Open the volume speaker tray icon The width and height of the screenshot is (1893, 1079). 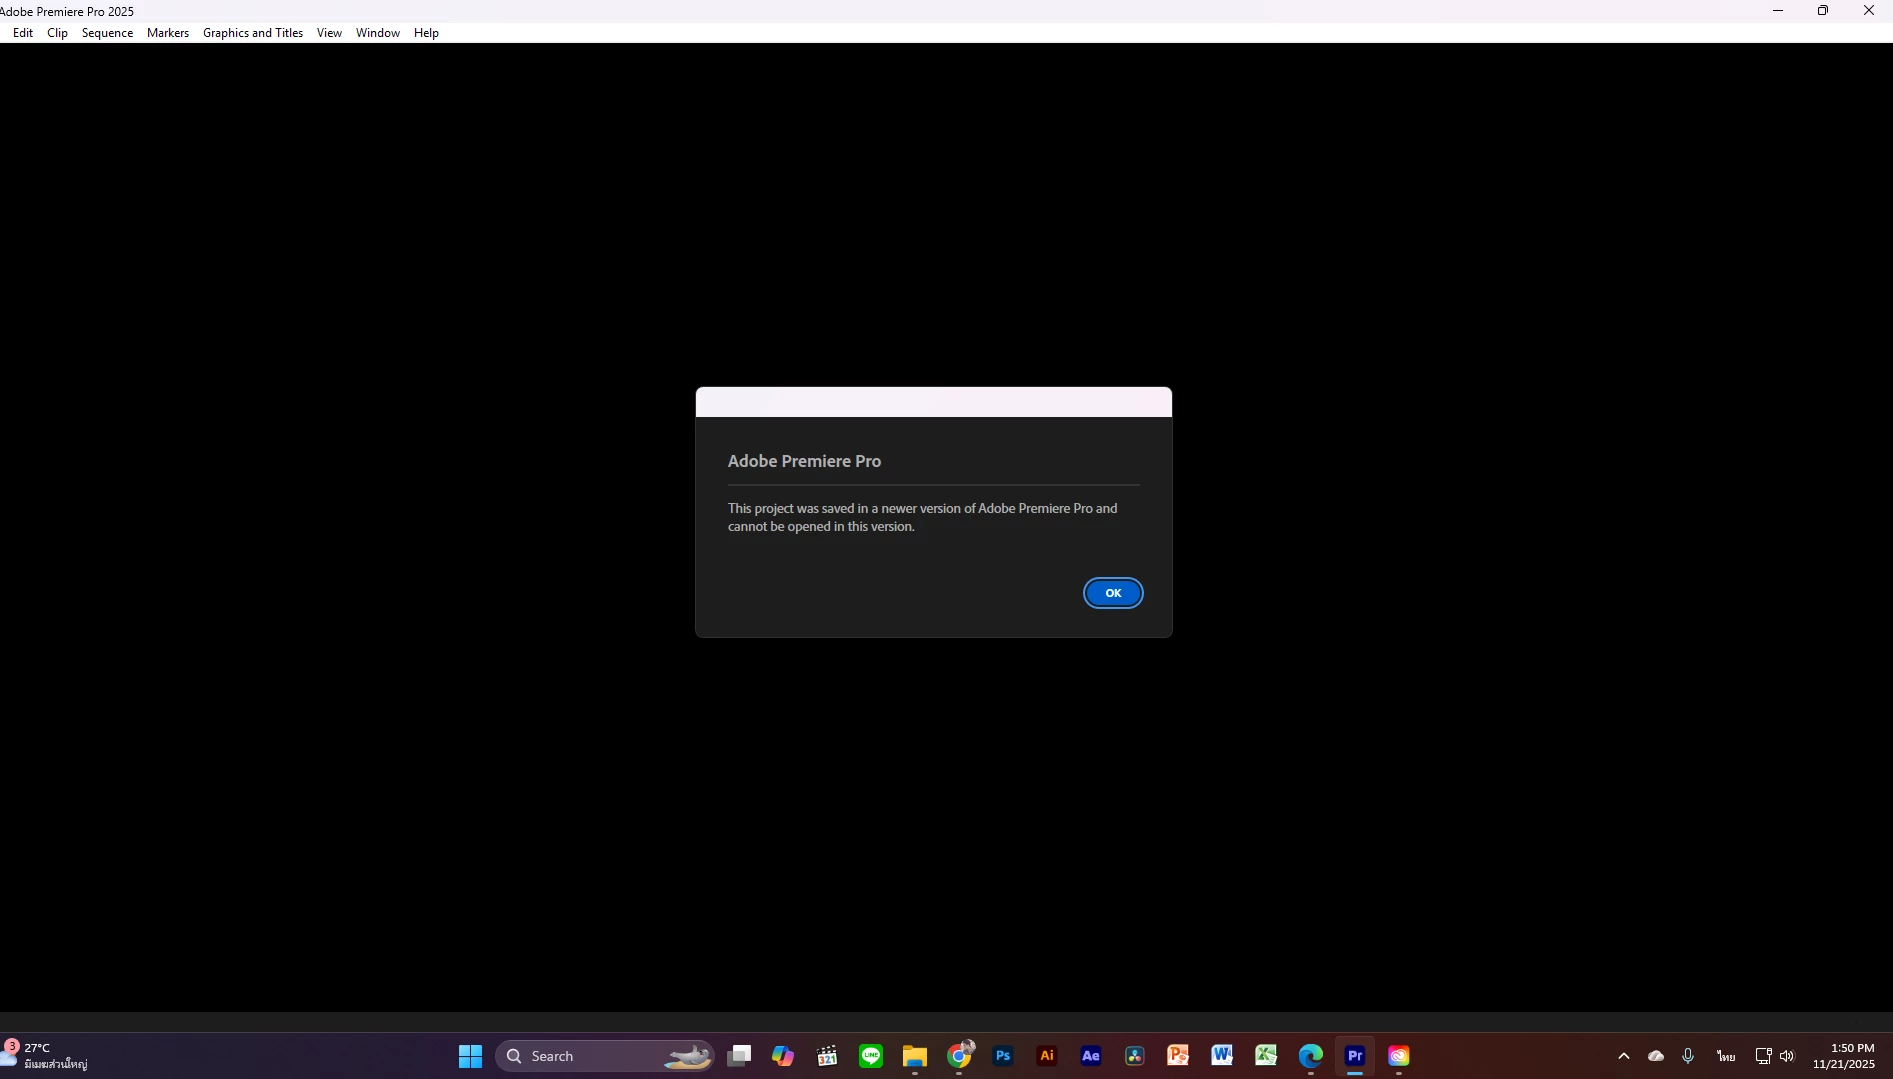[1787, 1056]
